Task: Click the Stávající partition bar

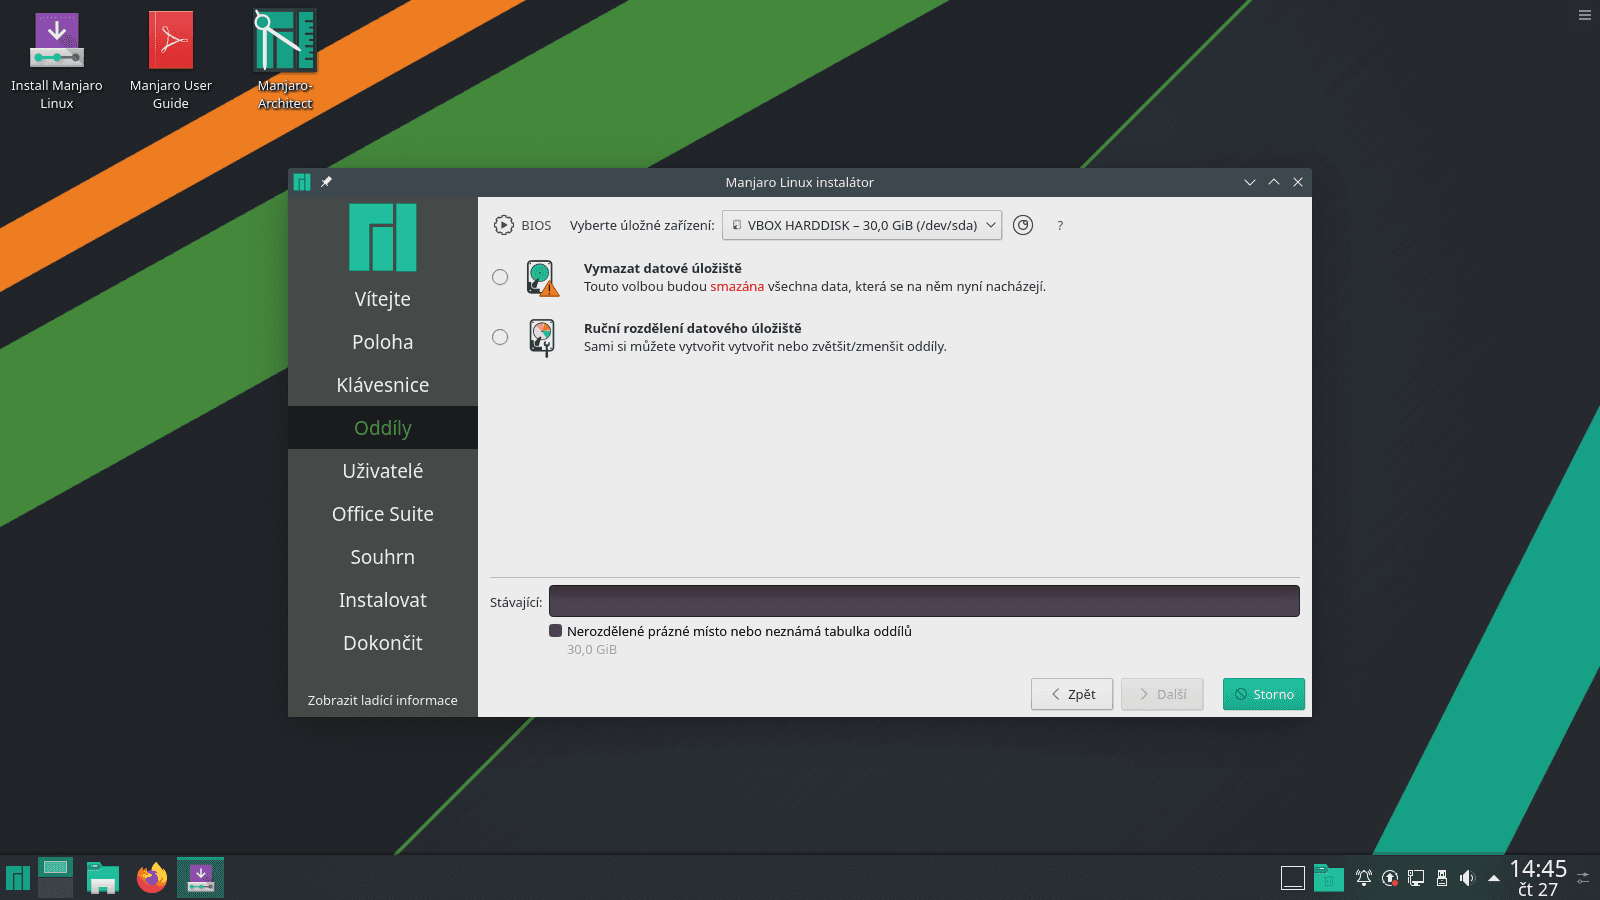Action: point(923,600)
